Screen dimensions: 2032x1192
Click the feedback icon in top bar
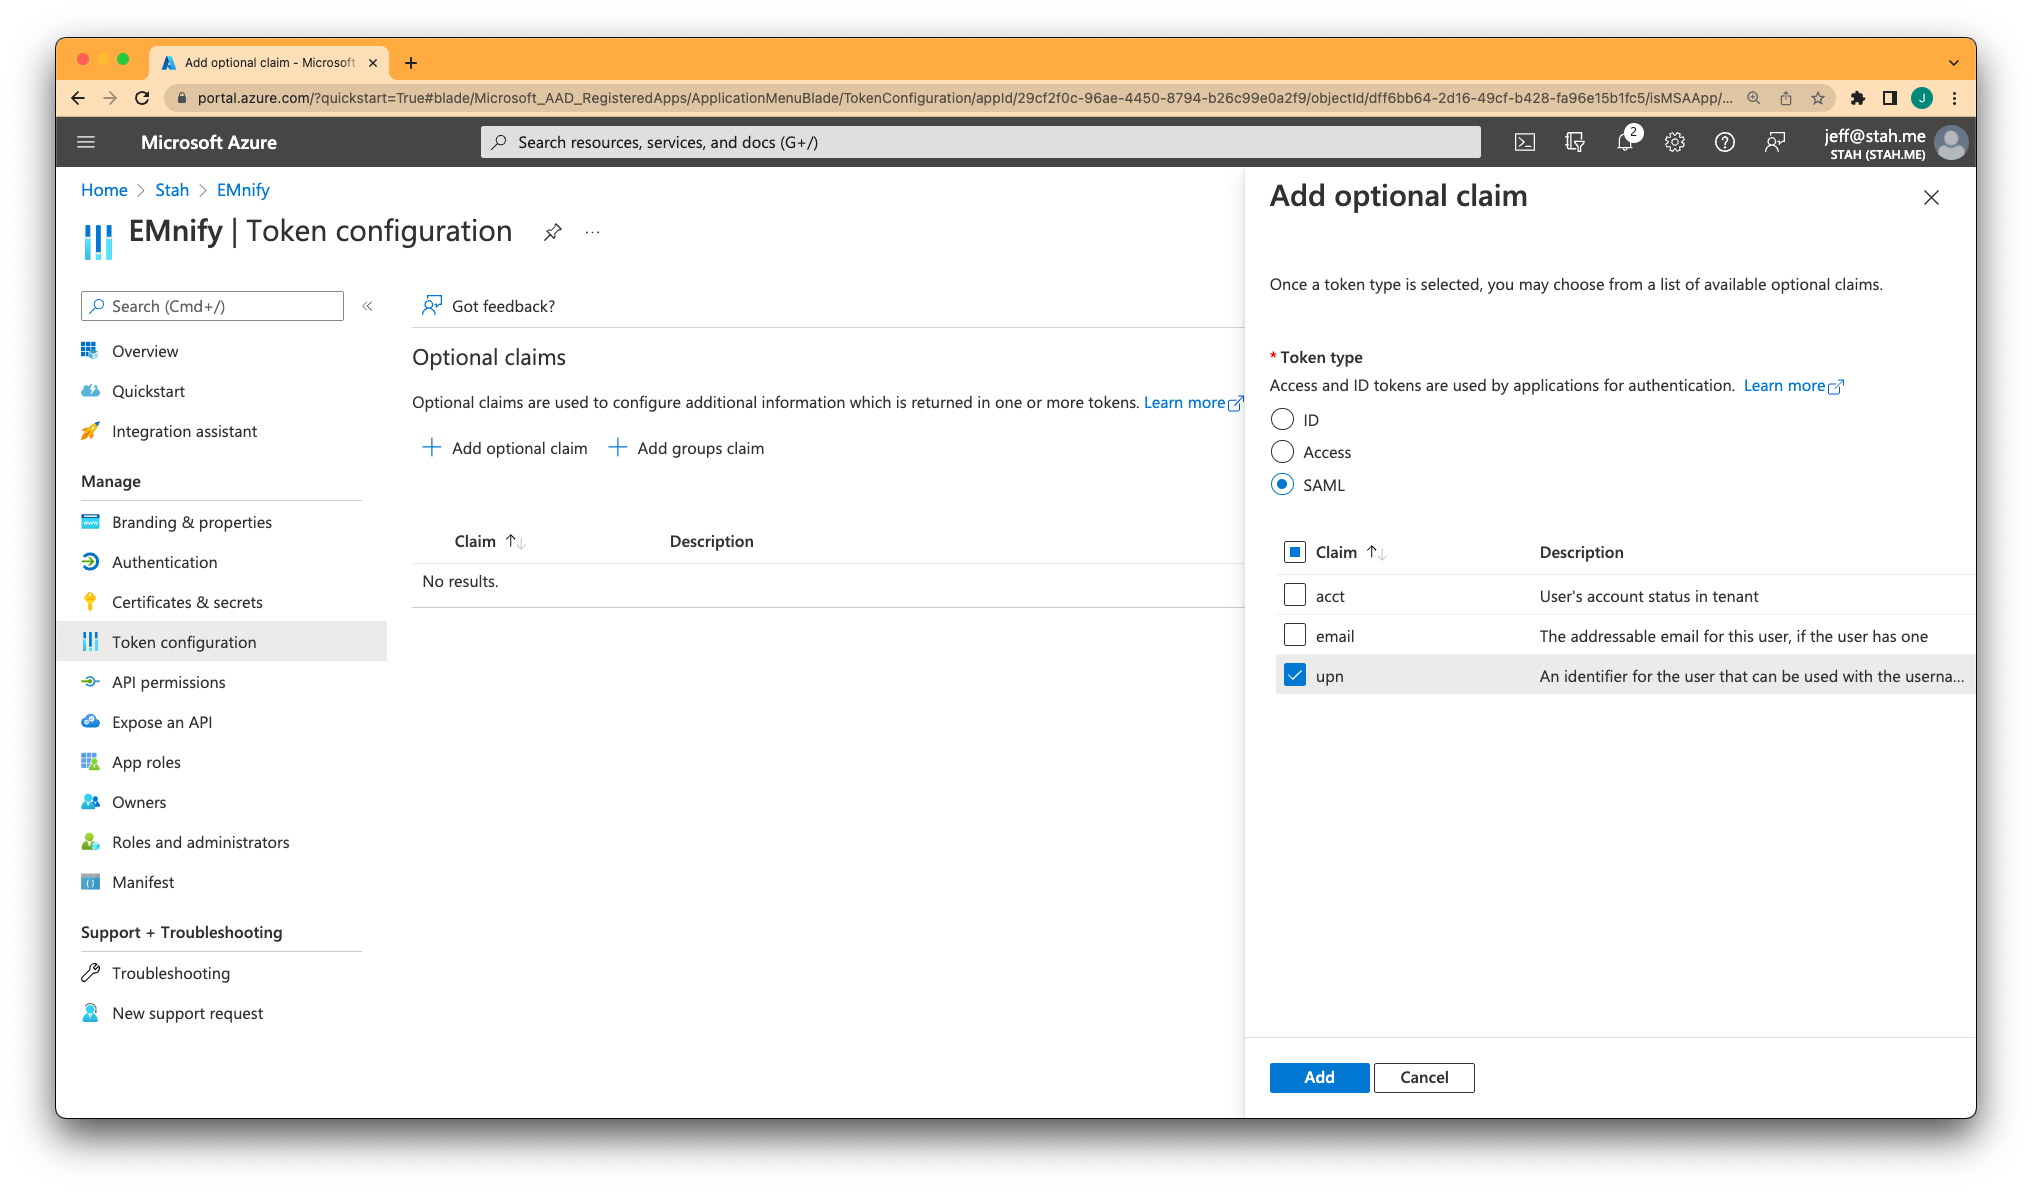click(x=1775, y=142)
